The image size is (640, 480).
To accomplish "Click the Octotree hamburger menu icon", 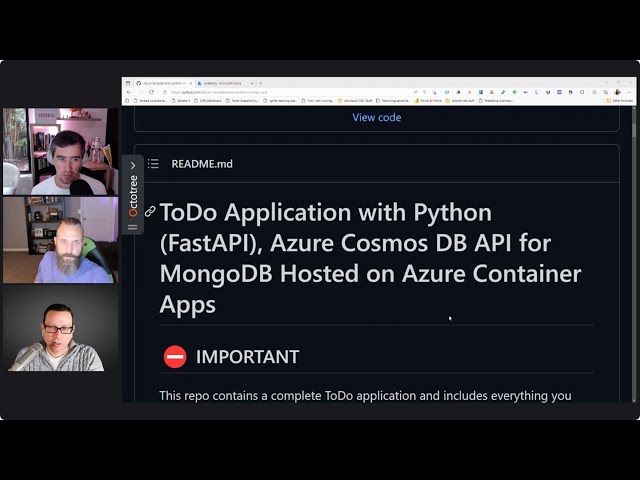I will click(133, 227).
